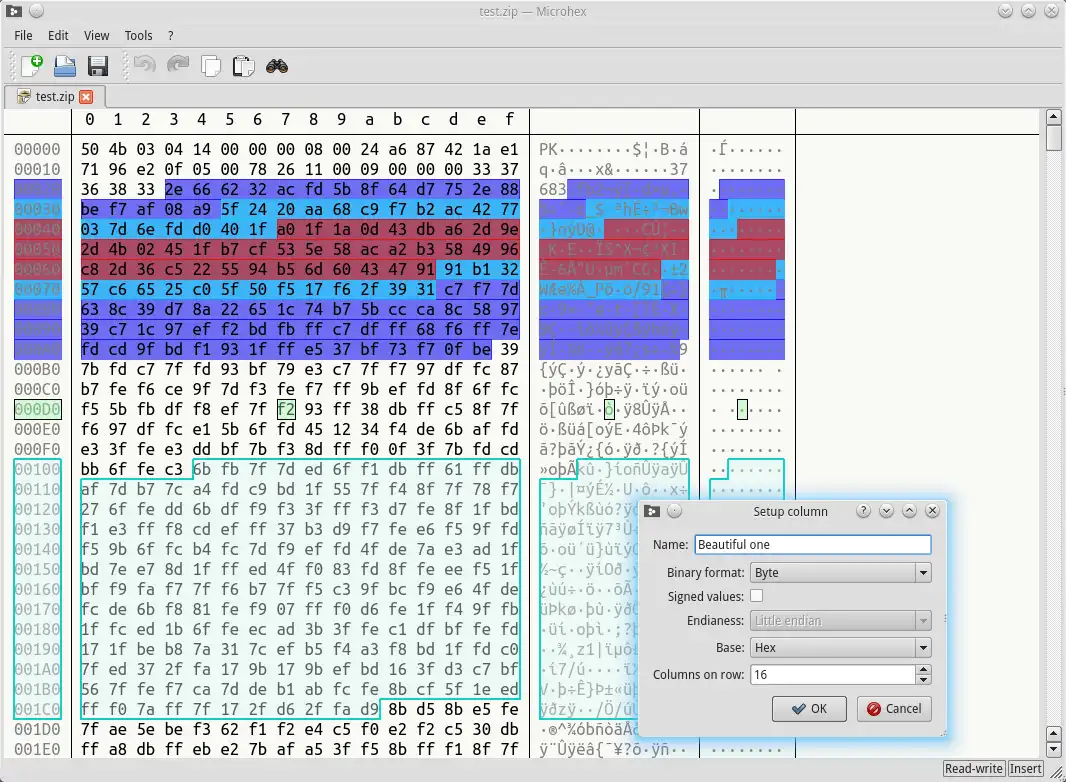
Task: Toggle the Read-write status indicator
Action: point(973,769)
